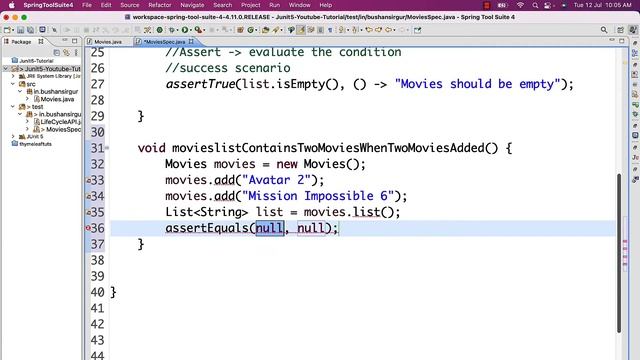The width and height of the screenshot is (640, 360).
Task: Click Collapse All in Package Explorer
Action: click(x=57, y=53)
